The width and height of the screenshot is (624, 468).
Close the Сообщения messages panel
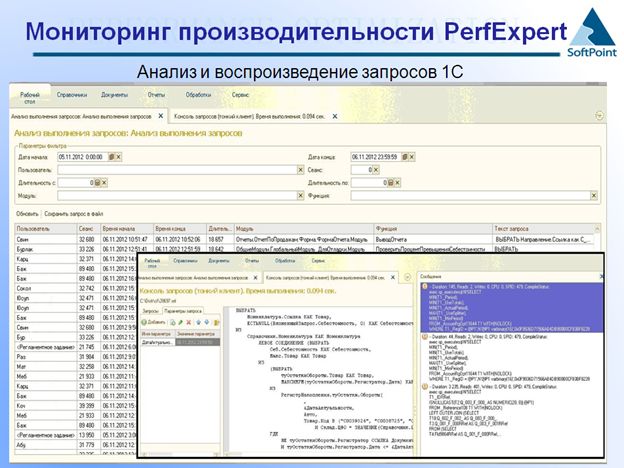pos(601,276)
